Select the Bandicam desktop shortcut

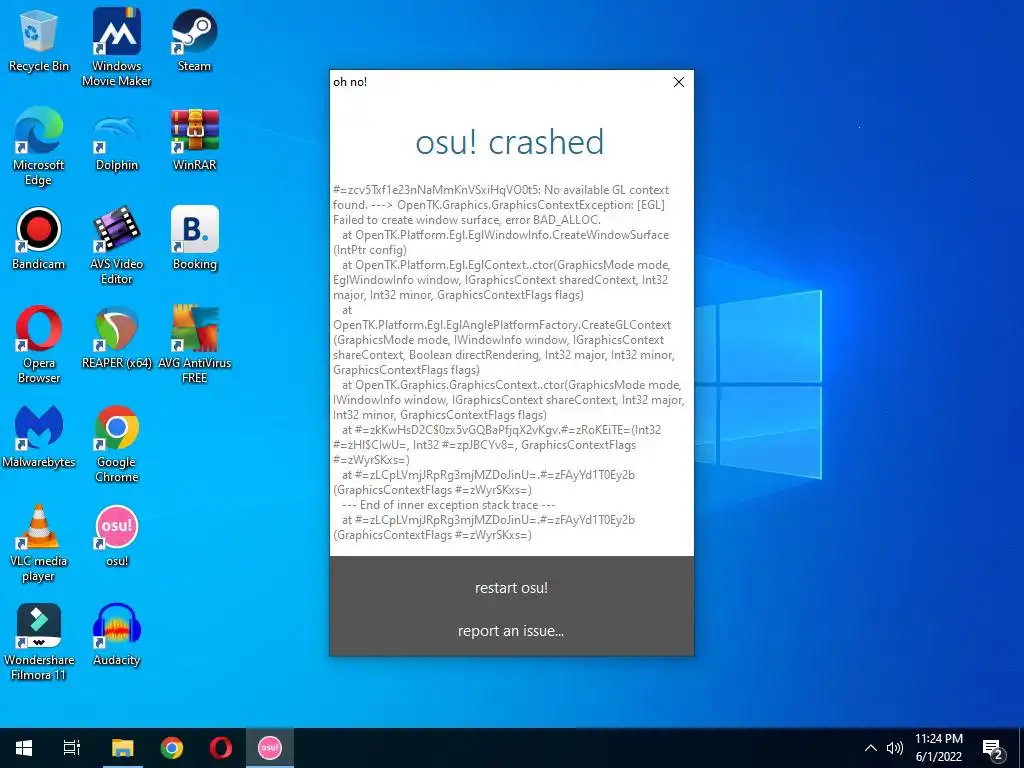pyautogui.click(x=39, y=239)
